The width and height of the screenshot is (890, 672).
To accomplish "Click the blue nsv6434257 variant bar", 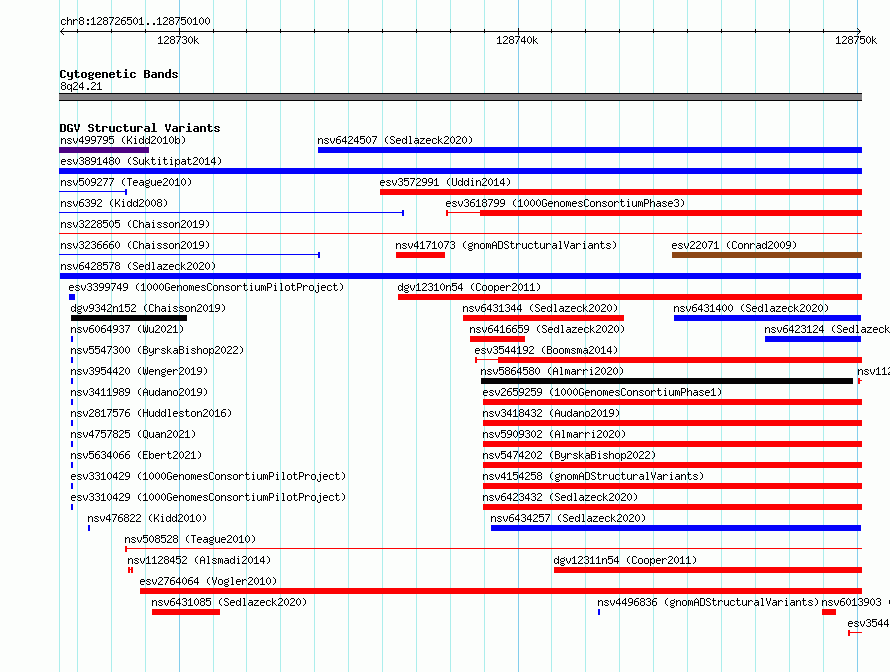I will pyautogui.click(x=676, y=528).
